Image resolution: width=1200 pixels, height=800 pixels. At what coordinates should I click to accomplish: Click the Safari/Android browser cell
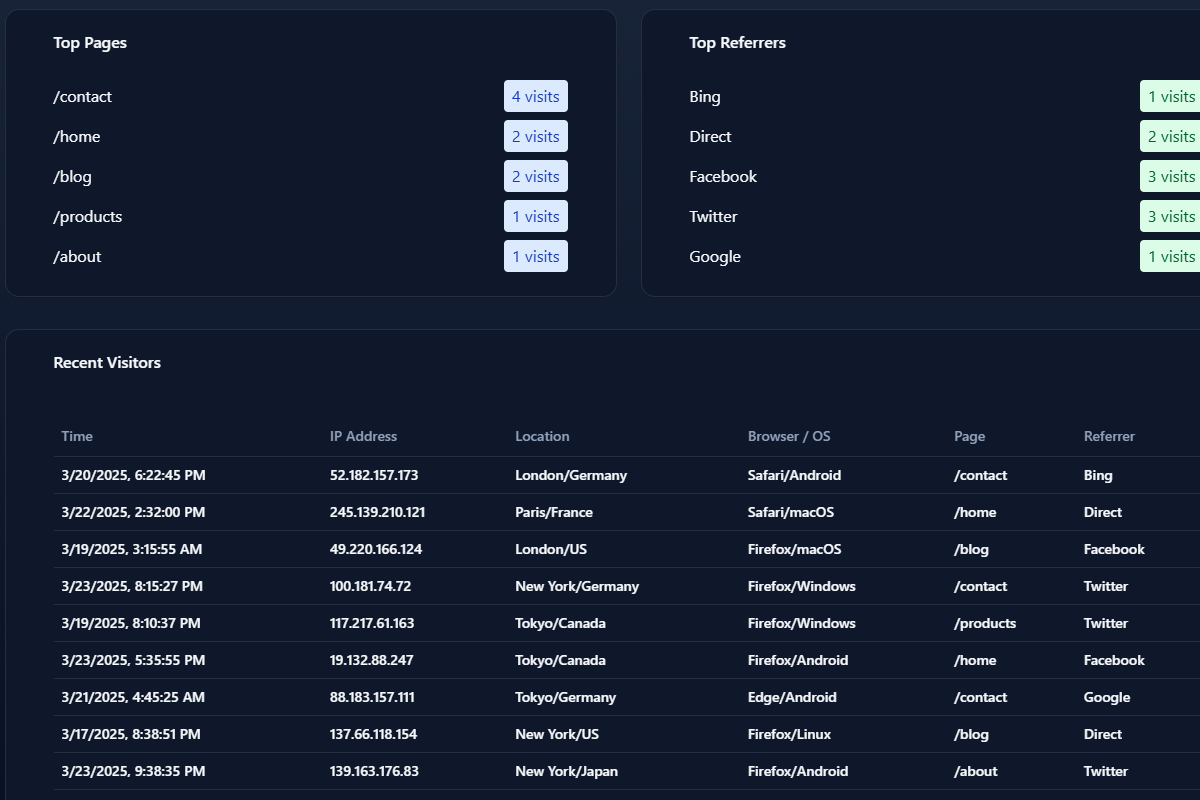click(x=794, y=475)
